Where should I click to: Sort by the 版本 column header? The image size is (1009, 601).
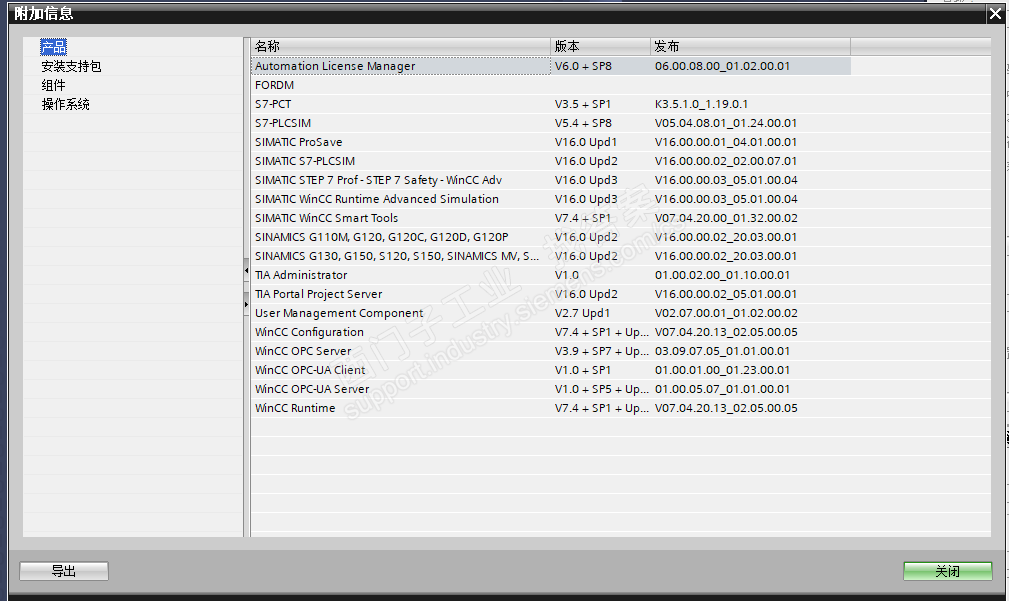pyautogui.click(x=600, y=46)
